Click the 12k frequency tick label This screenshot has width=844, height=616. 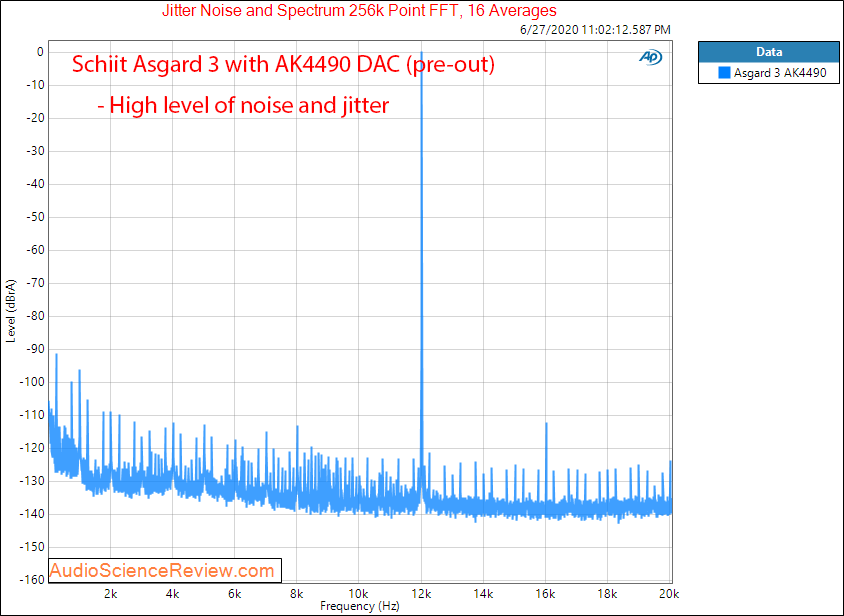pos(421,594)
